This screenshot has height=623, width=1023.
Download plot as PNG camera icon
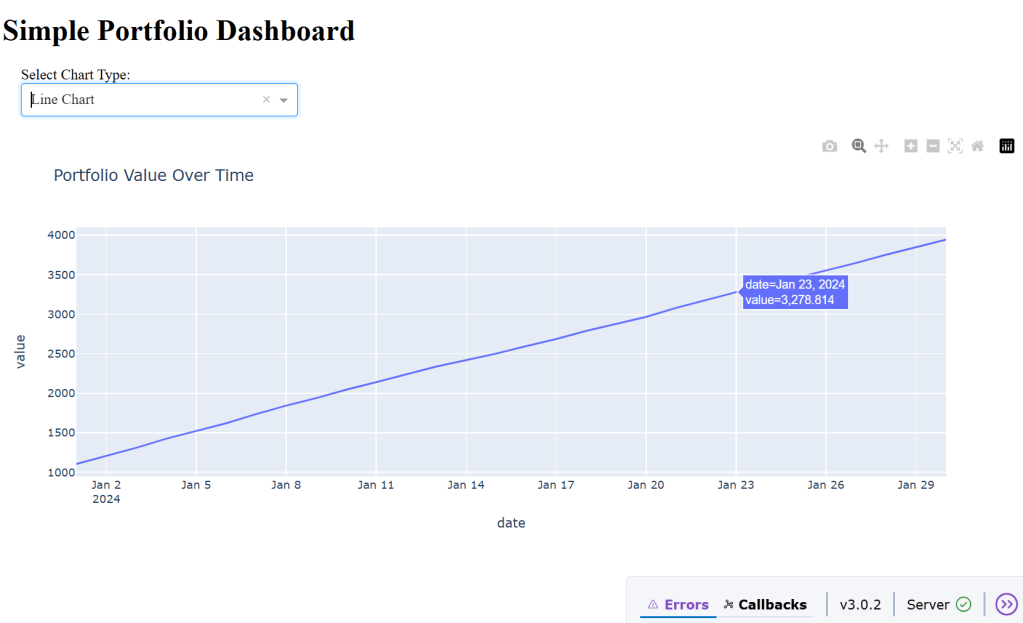pyautogui.click(x=829, y=146)
